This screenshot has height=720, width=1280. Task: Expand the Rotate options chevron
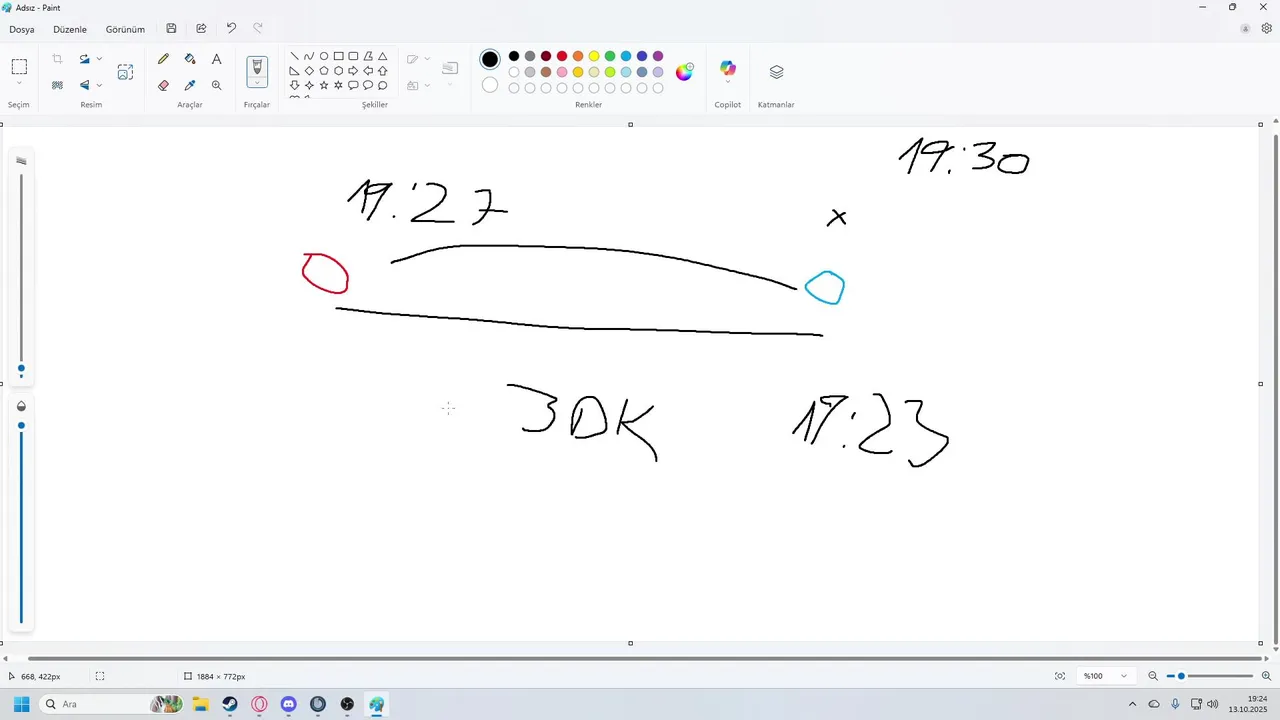pos(99,59)
